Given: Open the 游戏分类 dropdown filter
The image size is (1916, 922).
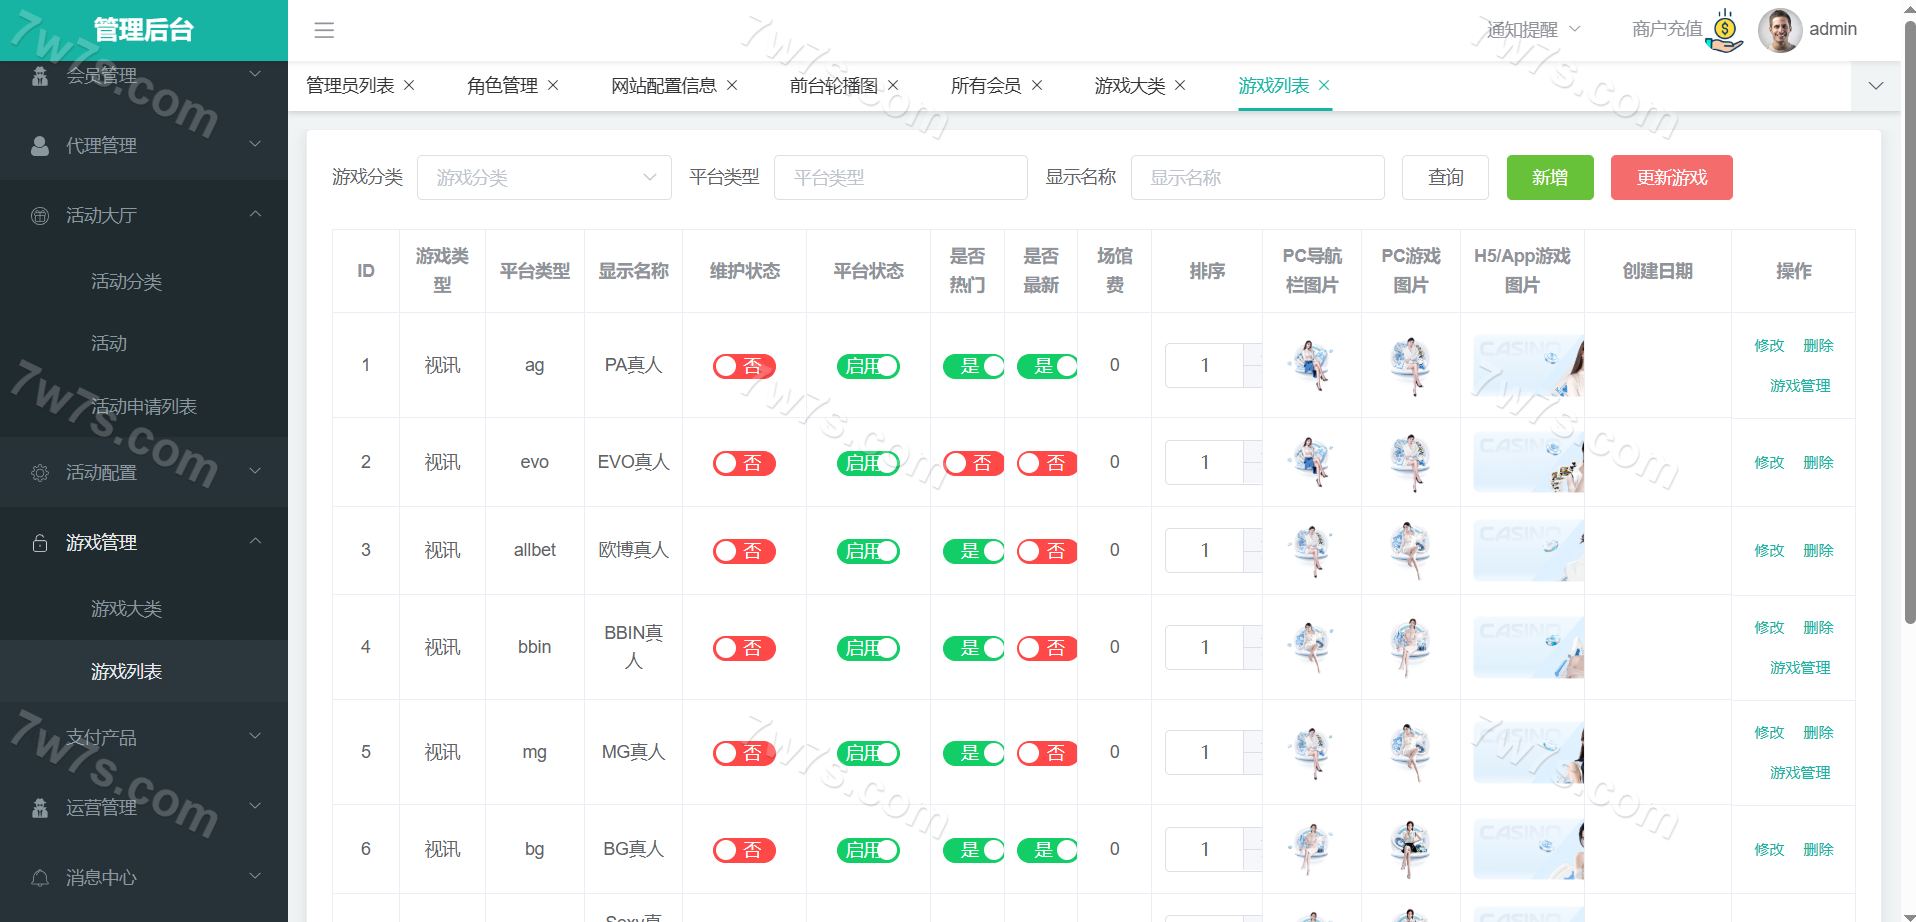Looking at the screenshot, I should pyautogui.click(x=544, y=178).
